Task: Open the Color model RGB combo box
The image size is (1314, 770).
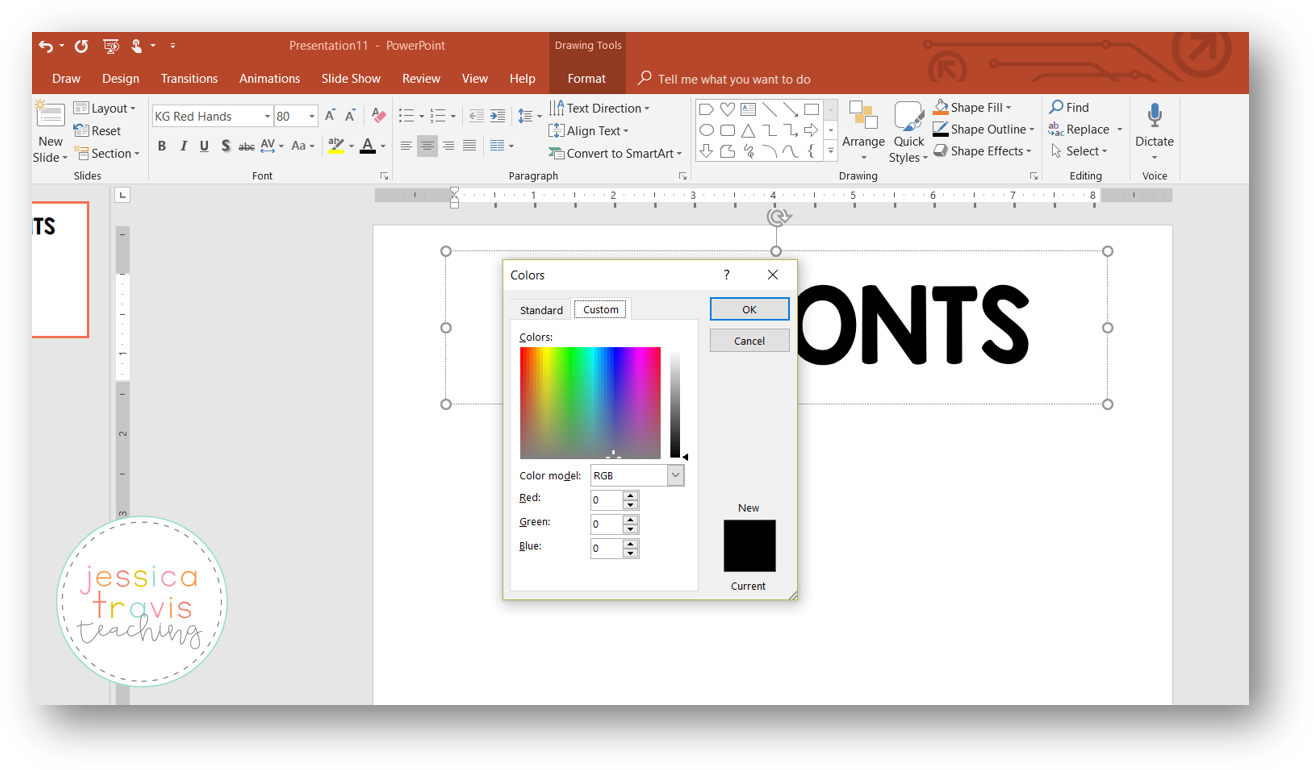Action: pos(637,476)
